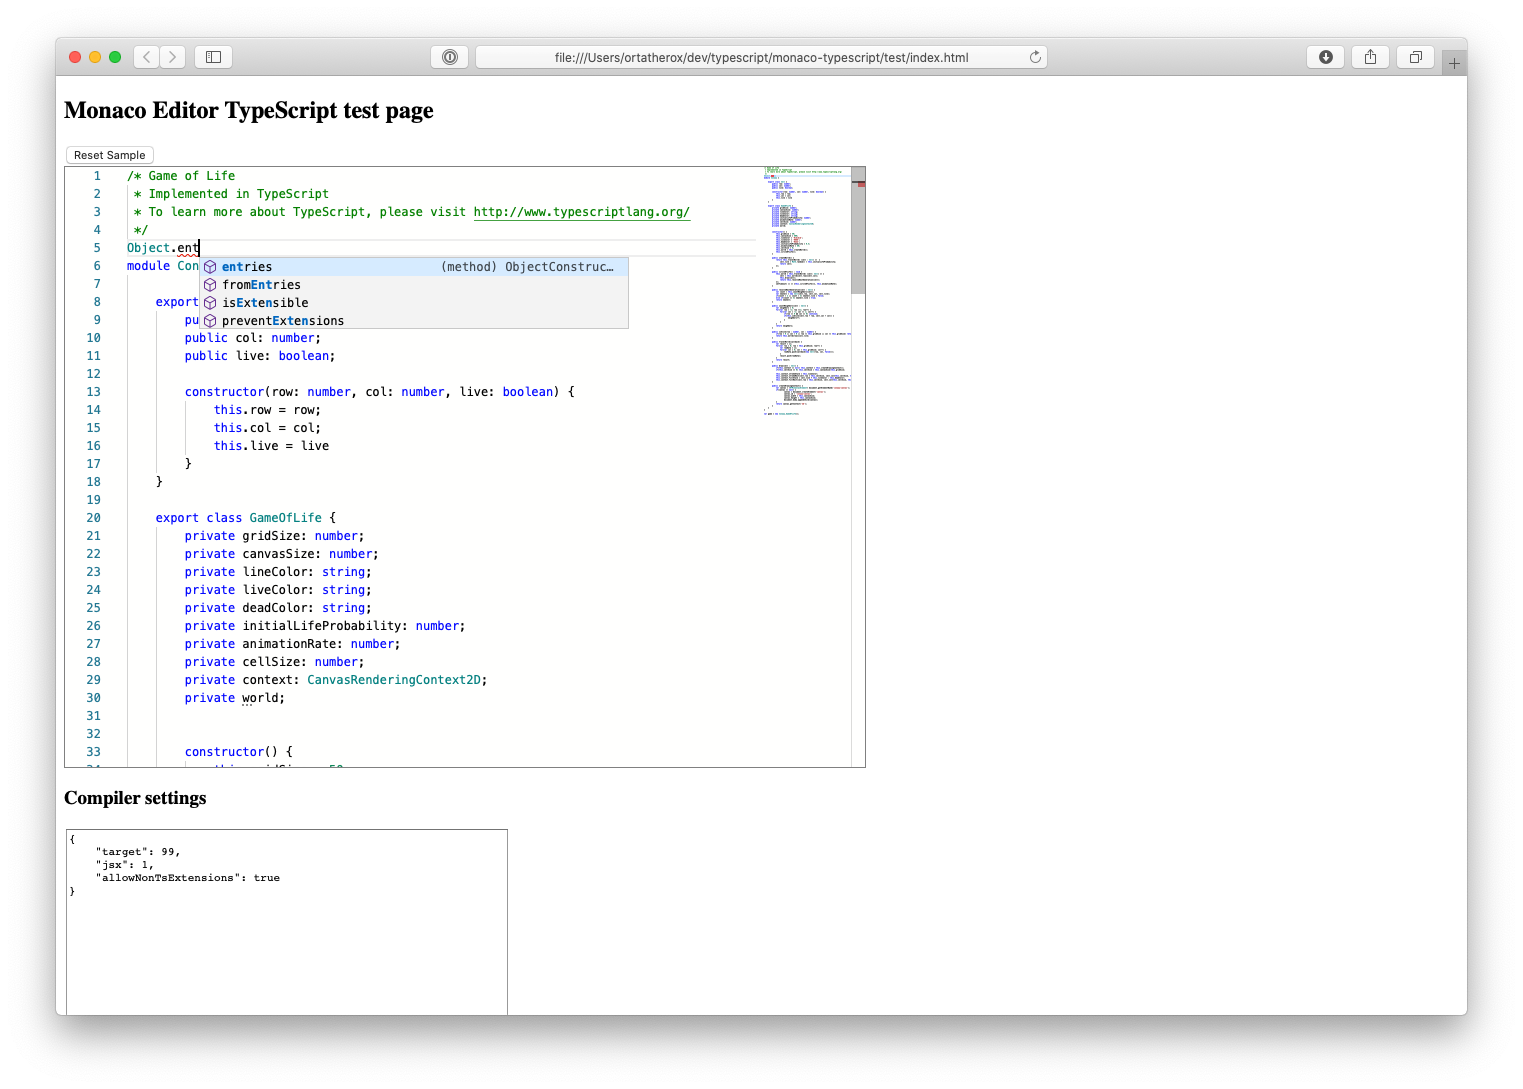Click the Reset Sample button
This screenshot has height=1089, width=1523.
coord(110,155)
